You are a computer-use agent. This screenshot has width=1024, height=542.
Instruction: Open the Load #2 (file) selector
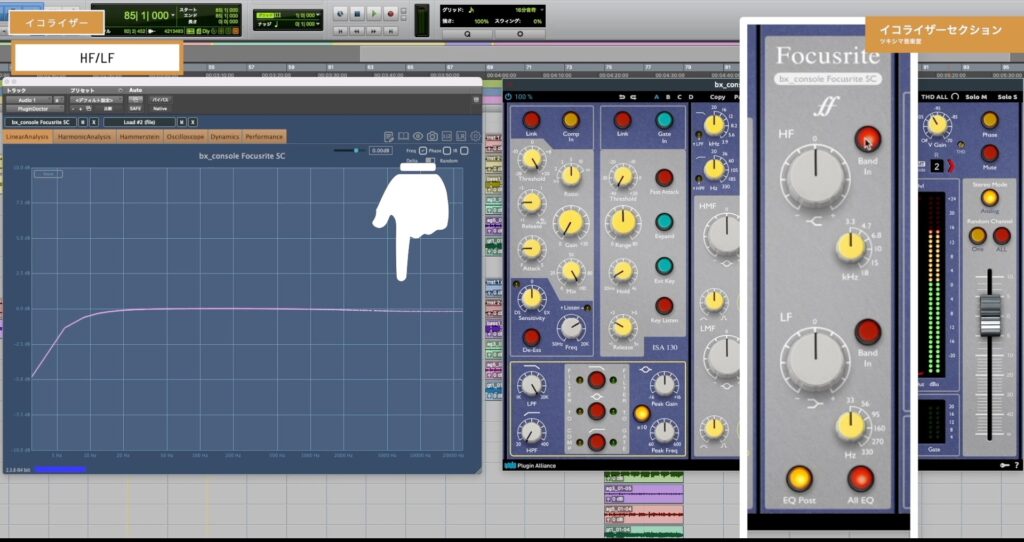[139, 122]
